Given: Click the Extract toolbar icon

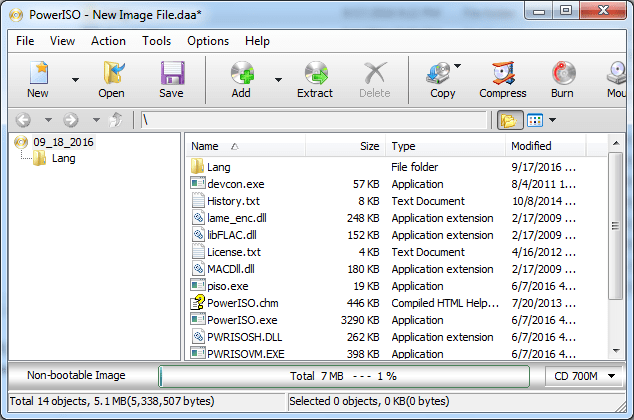Looking at the screenshot, I should pos(316,73).
